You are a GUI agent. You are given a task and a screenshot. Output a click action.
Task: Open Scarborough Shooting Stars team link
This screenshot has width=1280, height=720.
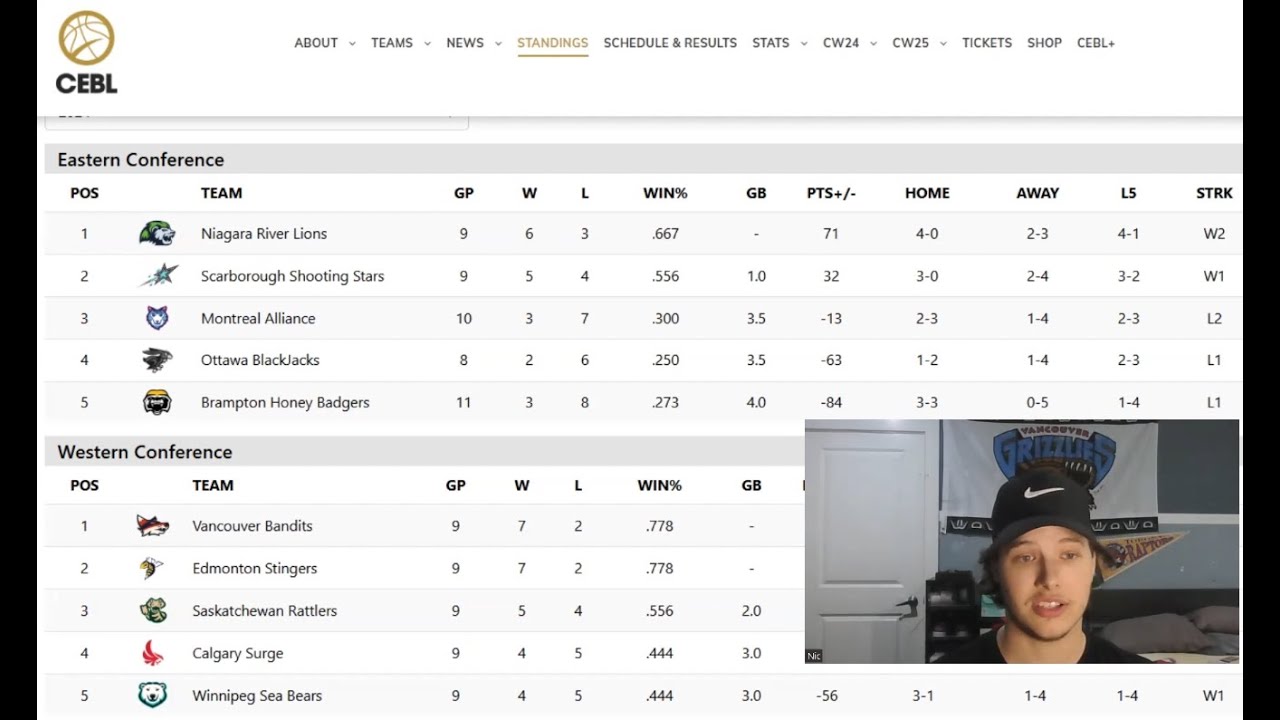tap(292, 276)
